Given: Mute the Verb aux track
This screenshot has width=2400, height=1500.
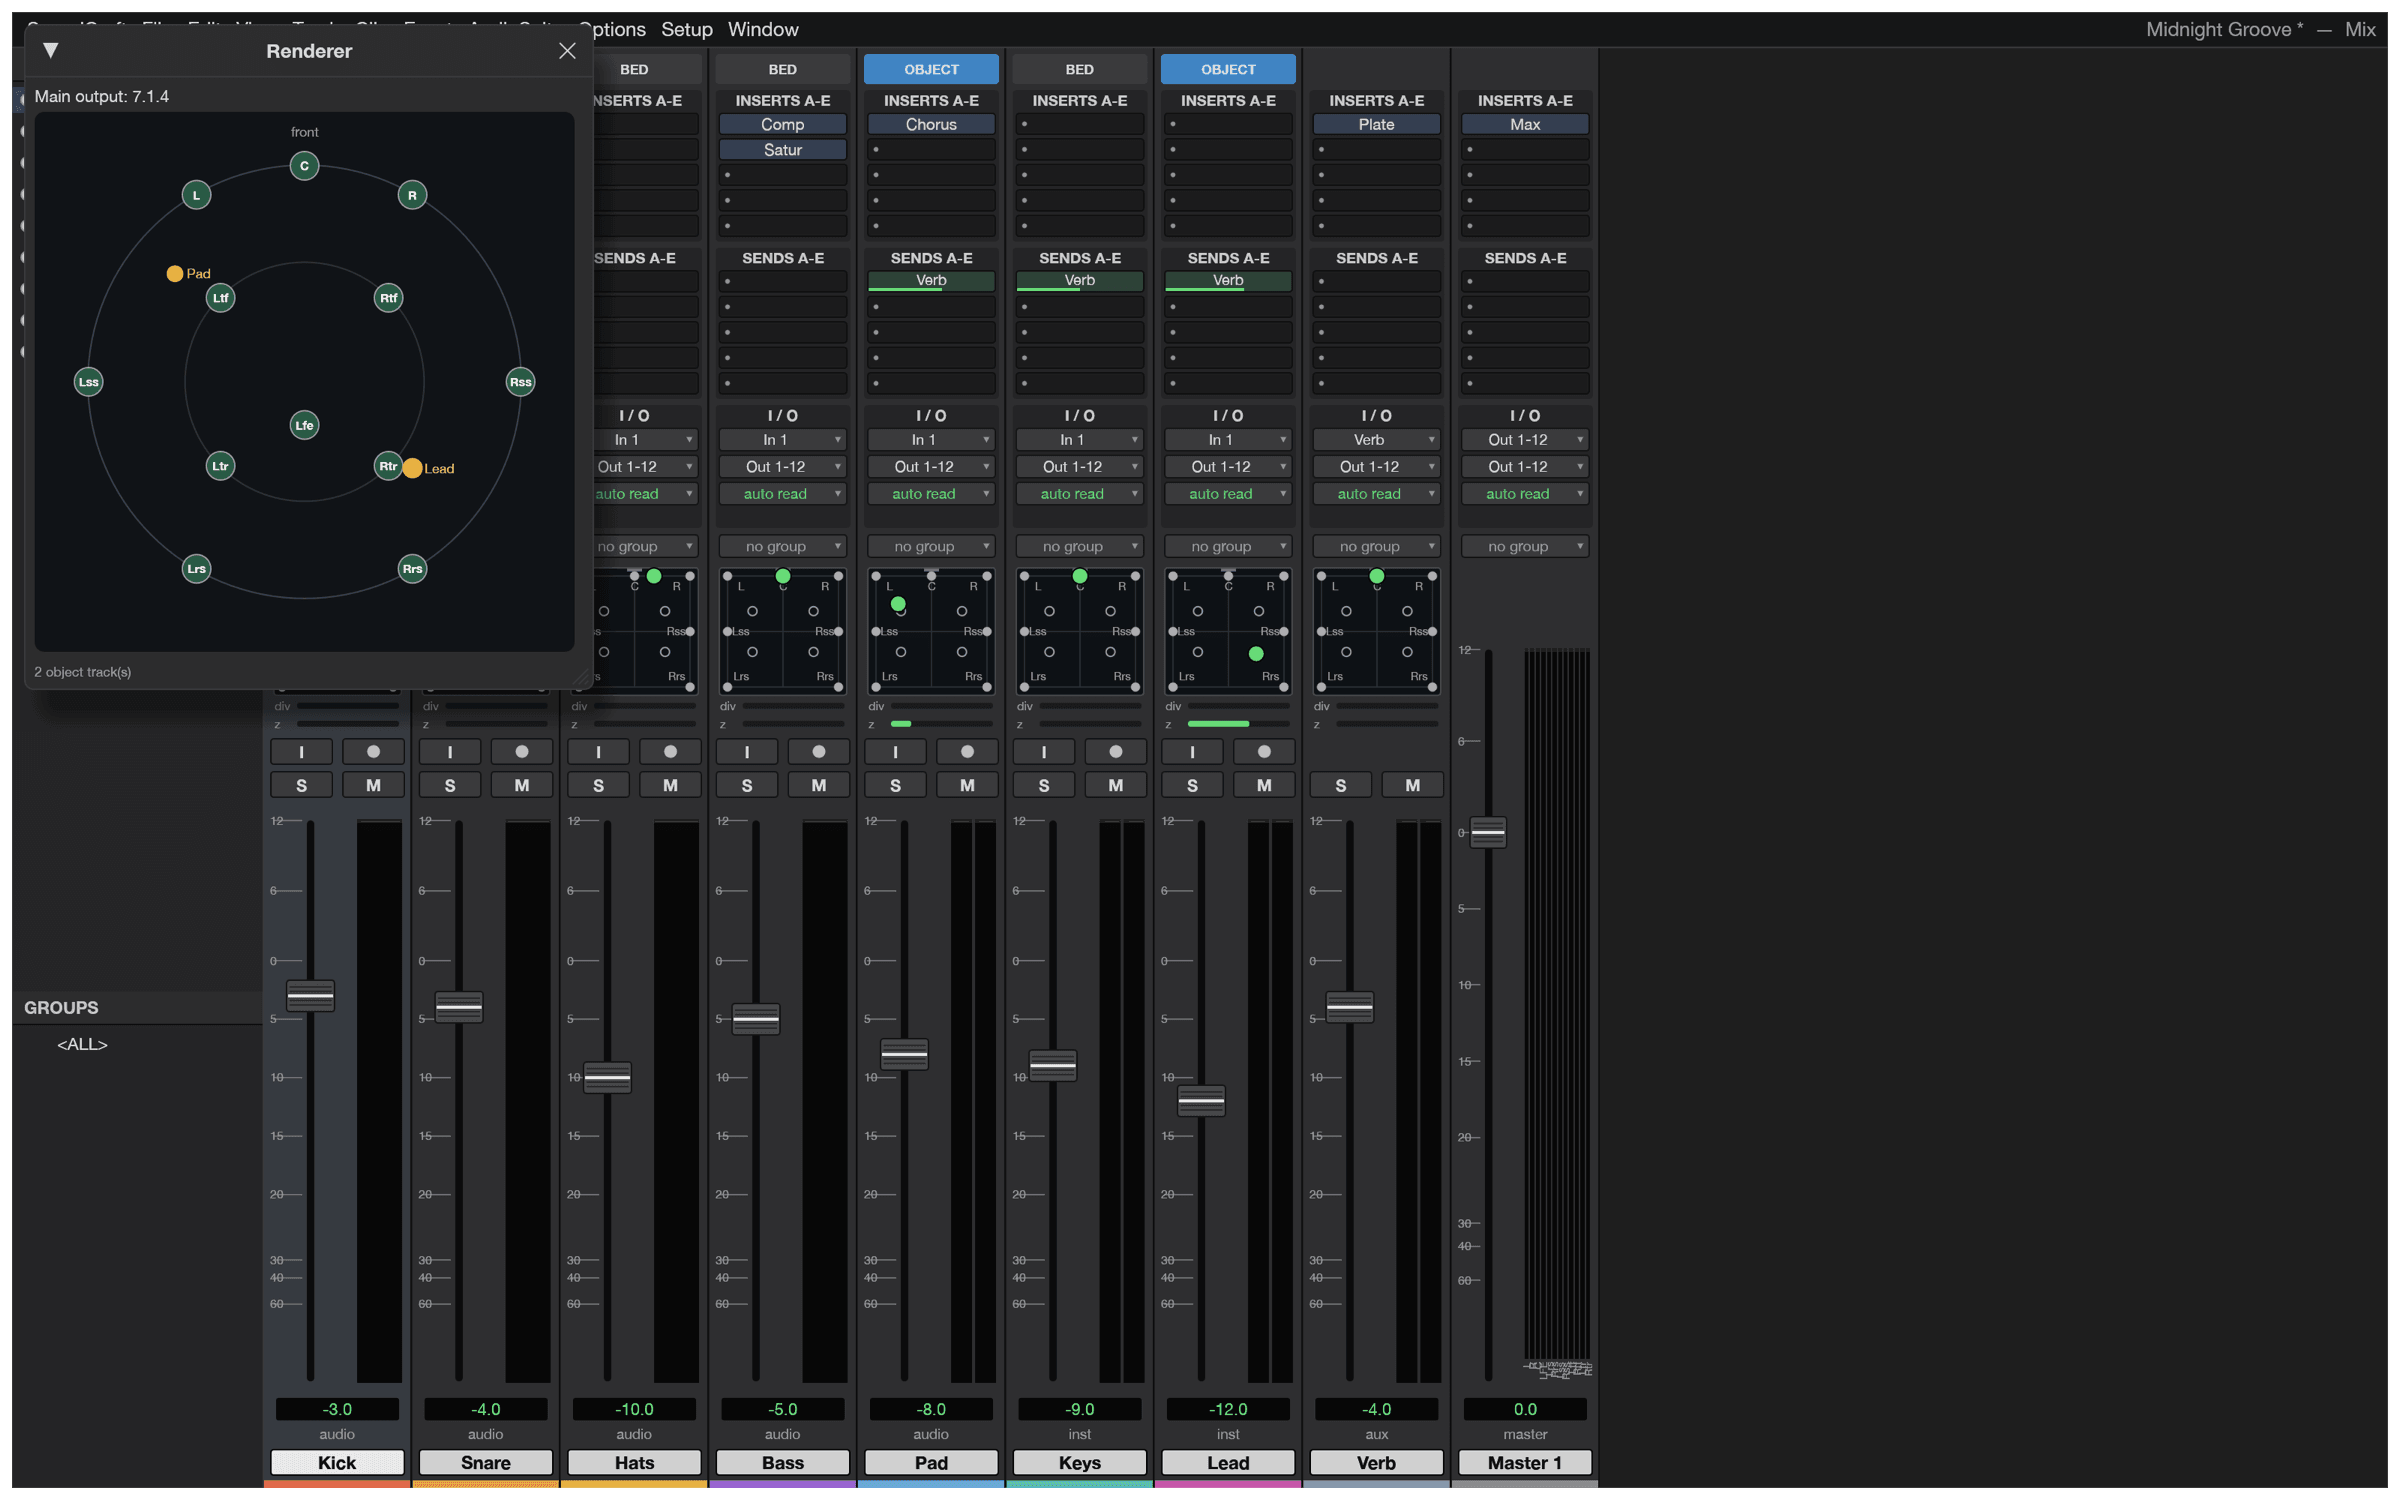Looking at the screenshot, I should 1413,786.
